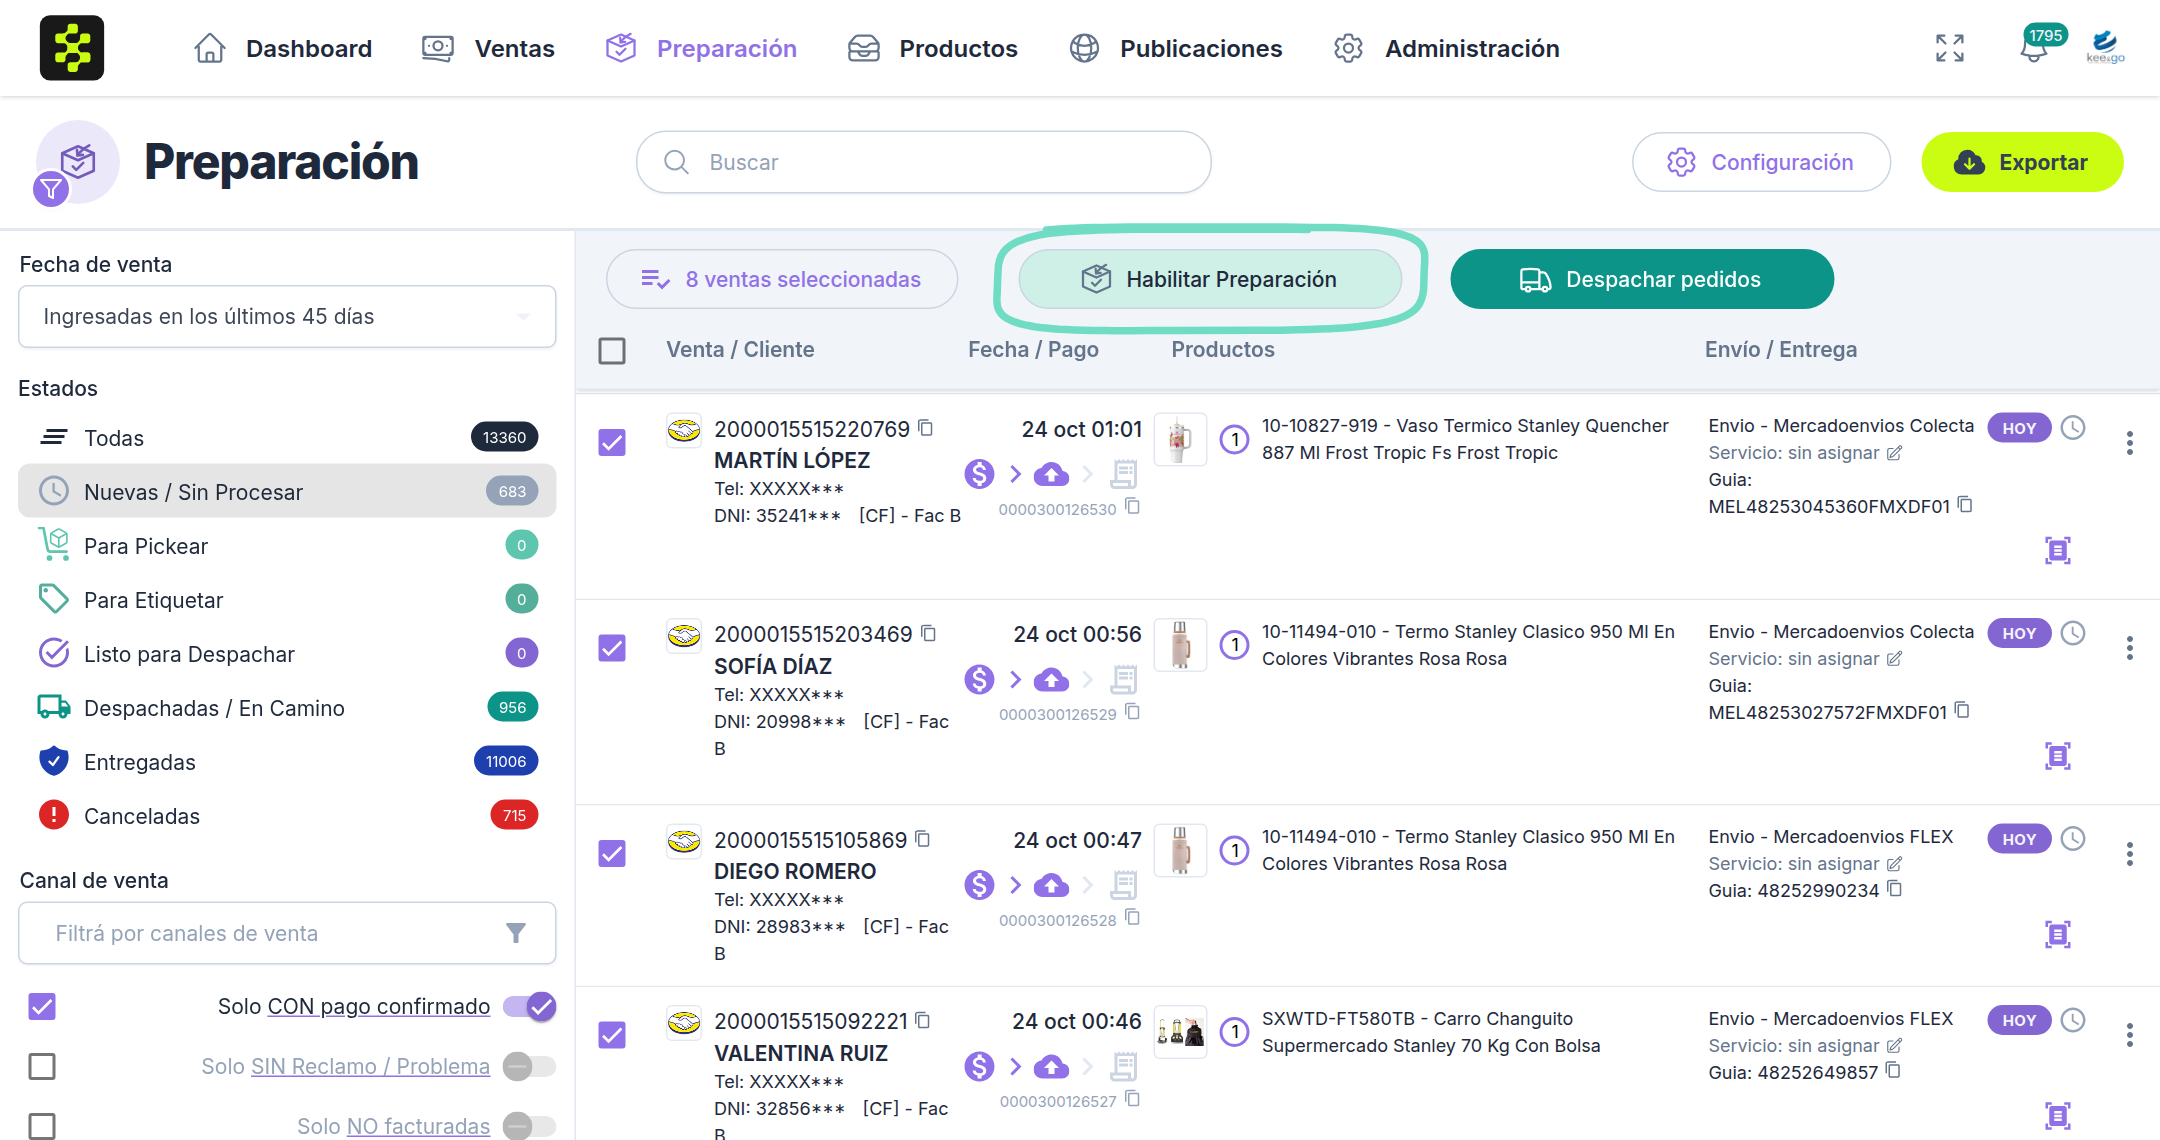Enable Solo SIN Reclamo / Problema toggle
The image size is (2160, 1140).
coord(530,1066)
